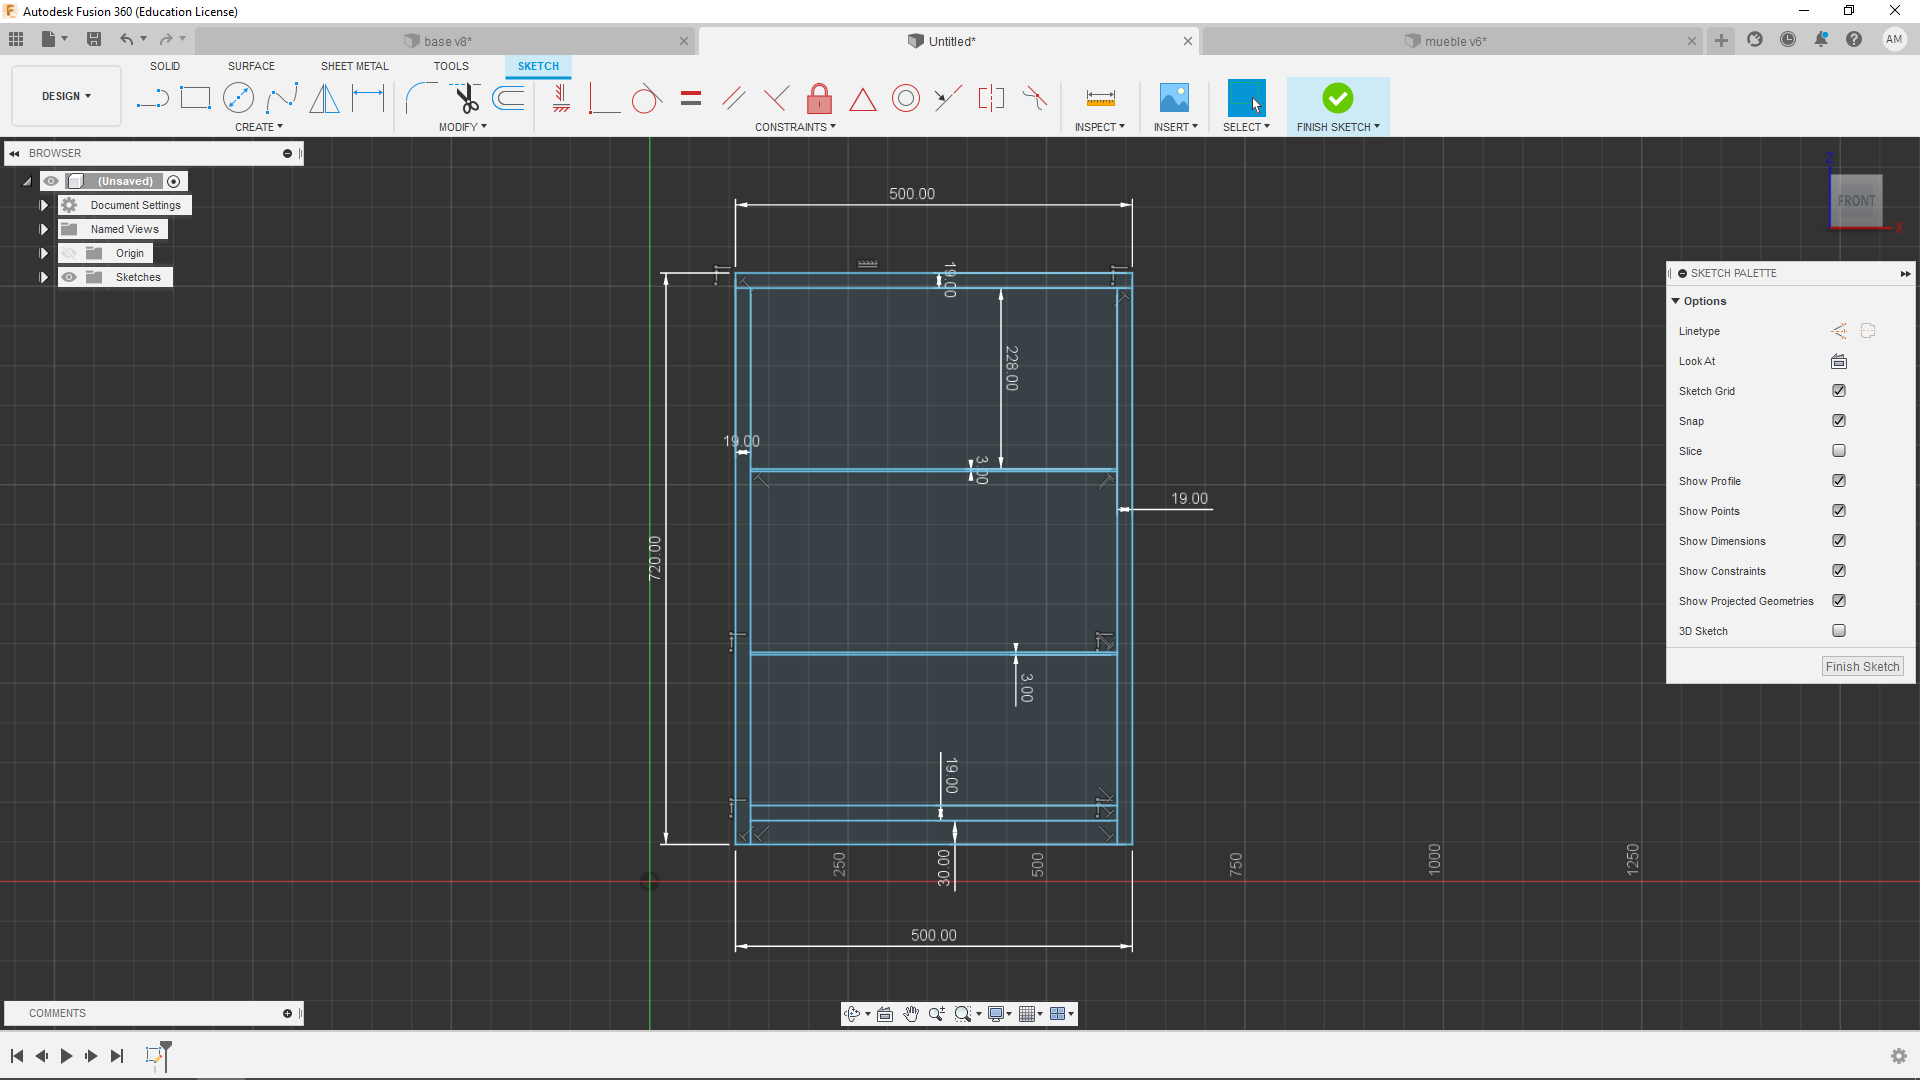The image size is (1920, 1080).
Task: Open the CONSTRAINTS dropdown menu
Action: [x=795, y=127]
